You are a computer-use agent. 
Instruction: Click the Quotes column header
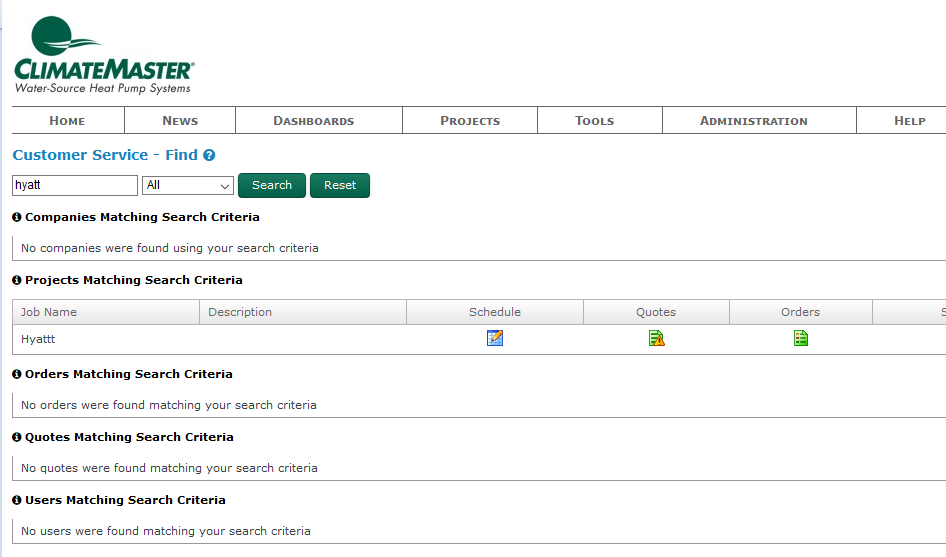coord(656,312)
